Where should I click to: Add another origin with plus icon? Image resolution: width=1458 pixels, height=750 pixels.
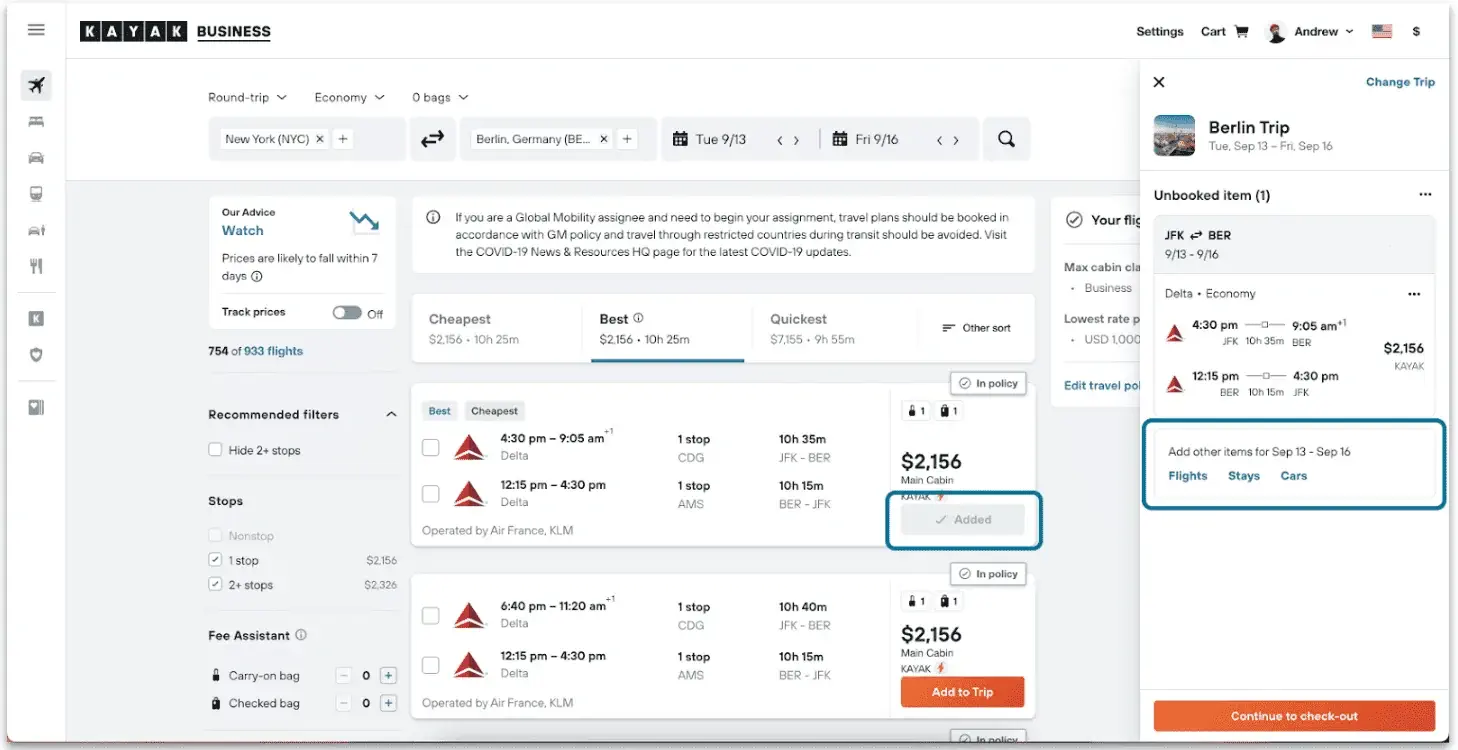tap(343, 139)
